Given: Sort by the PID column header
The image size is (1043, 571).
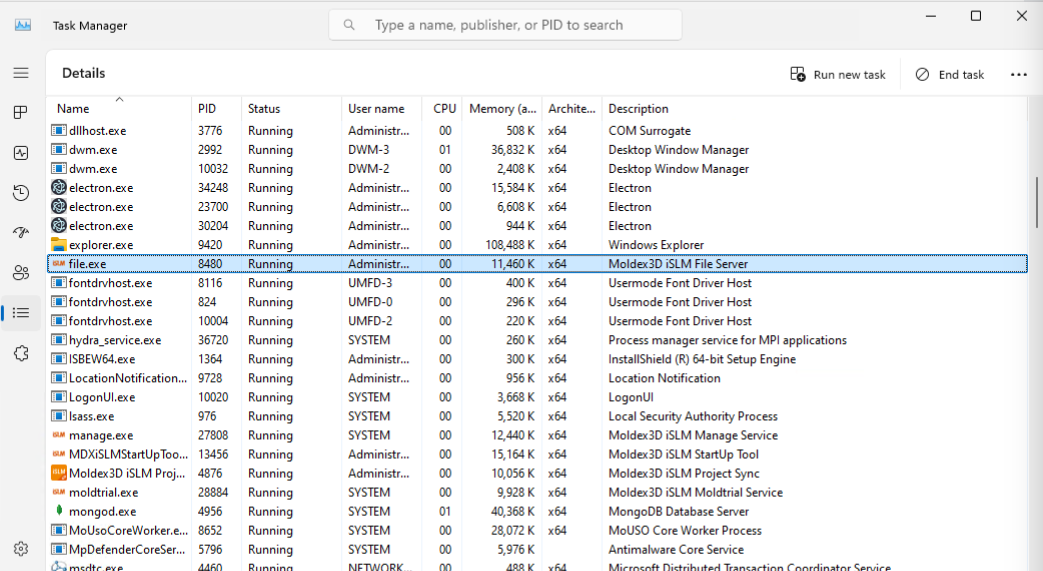Looking at the screenshot, I should coord(216,108).
